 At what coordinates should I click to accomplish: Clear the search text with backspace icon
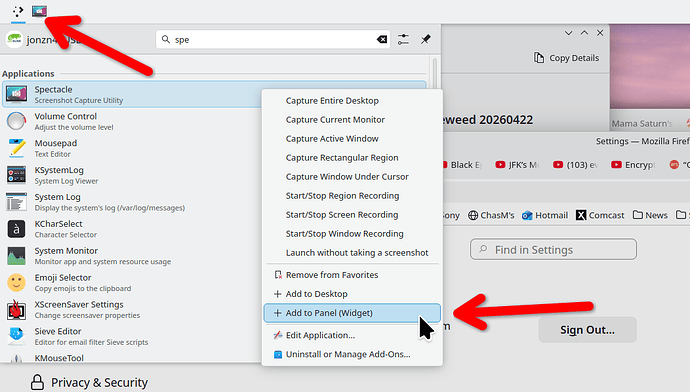[382, 40]
